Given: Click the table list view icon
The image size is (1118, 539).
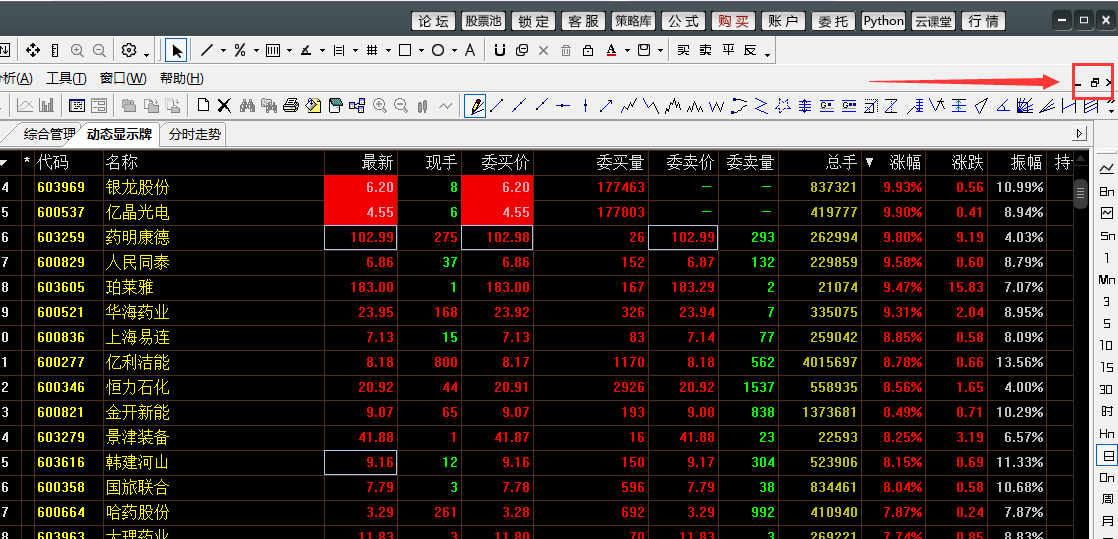Looking at the screenshot, I should click(x=77, y=106).
